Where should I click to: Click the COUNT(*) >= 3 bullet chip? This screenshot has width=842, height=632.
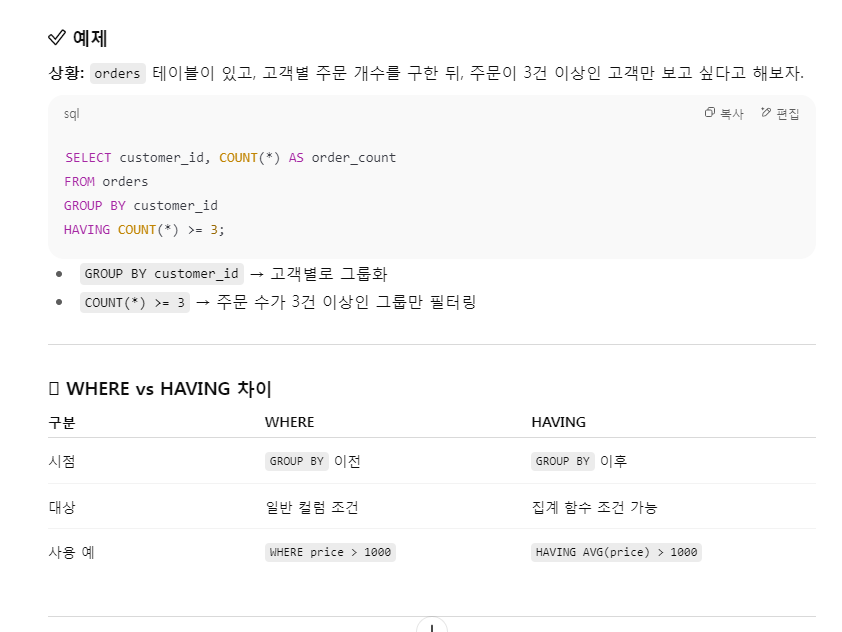(x=135, y=302)
